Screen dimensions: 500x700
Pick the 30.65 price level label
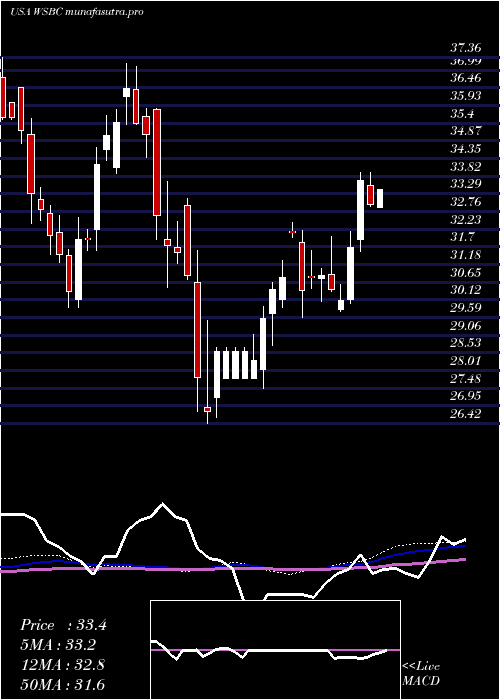tap(466, 273)
